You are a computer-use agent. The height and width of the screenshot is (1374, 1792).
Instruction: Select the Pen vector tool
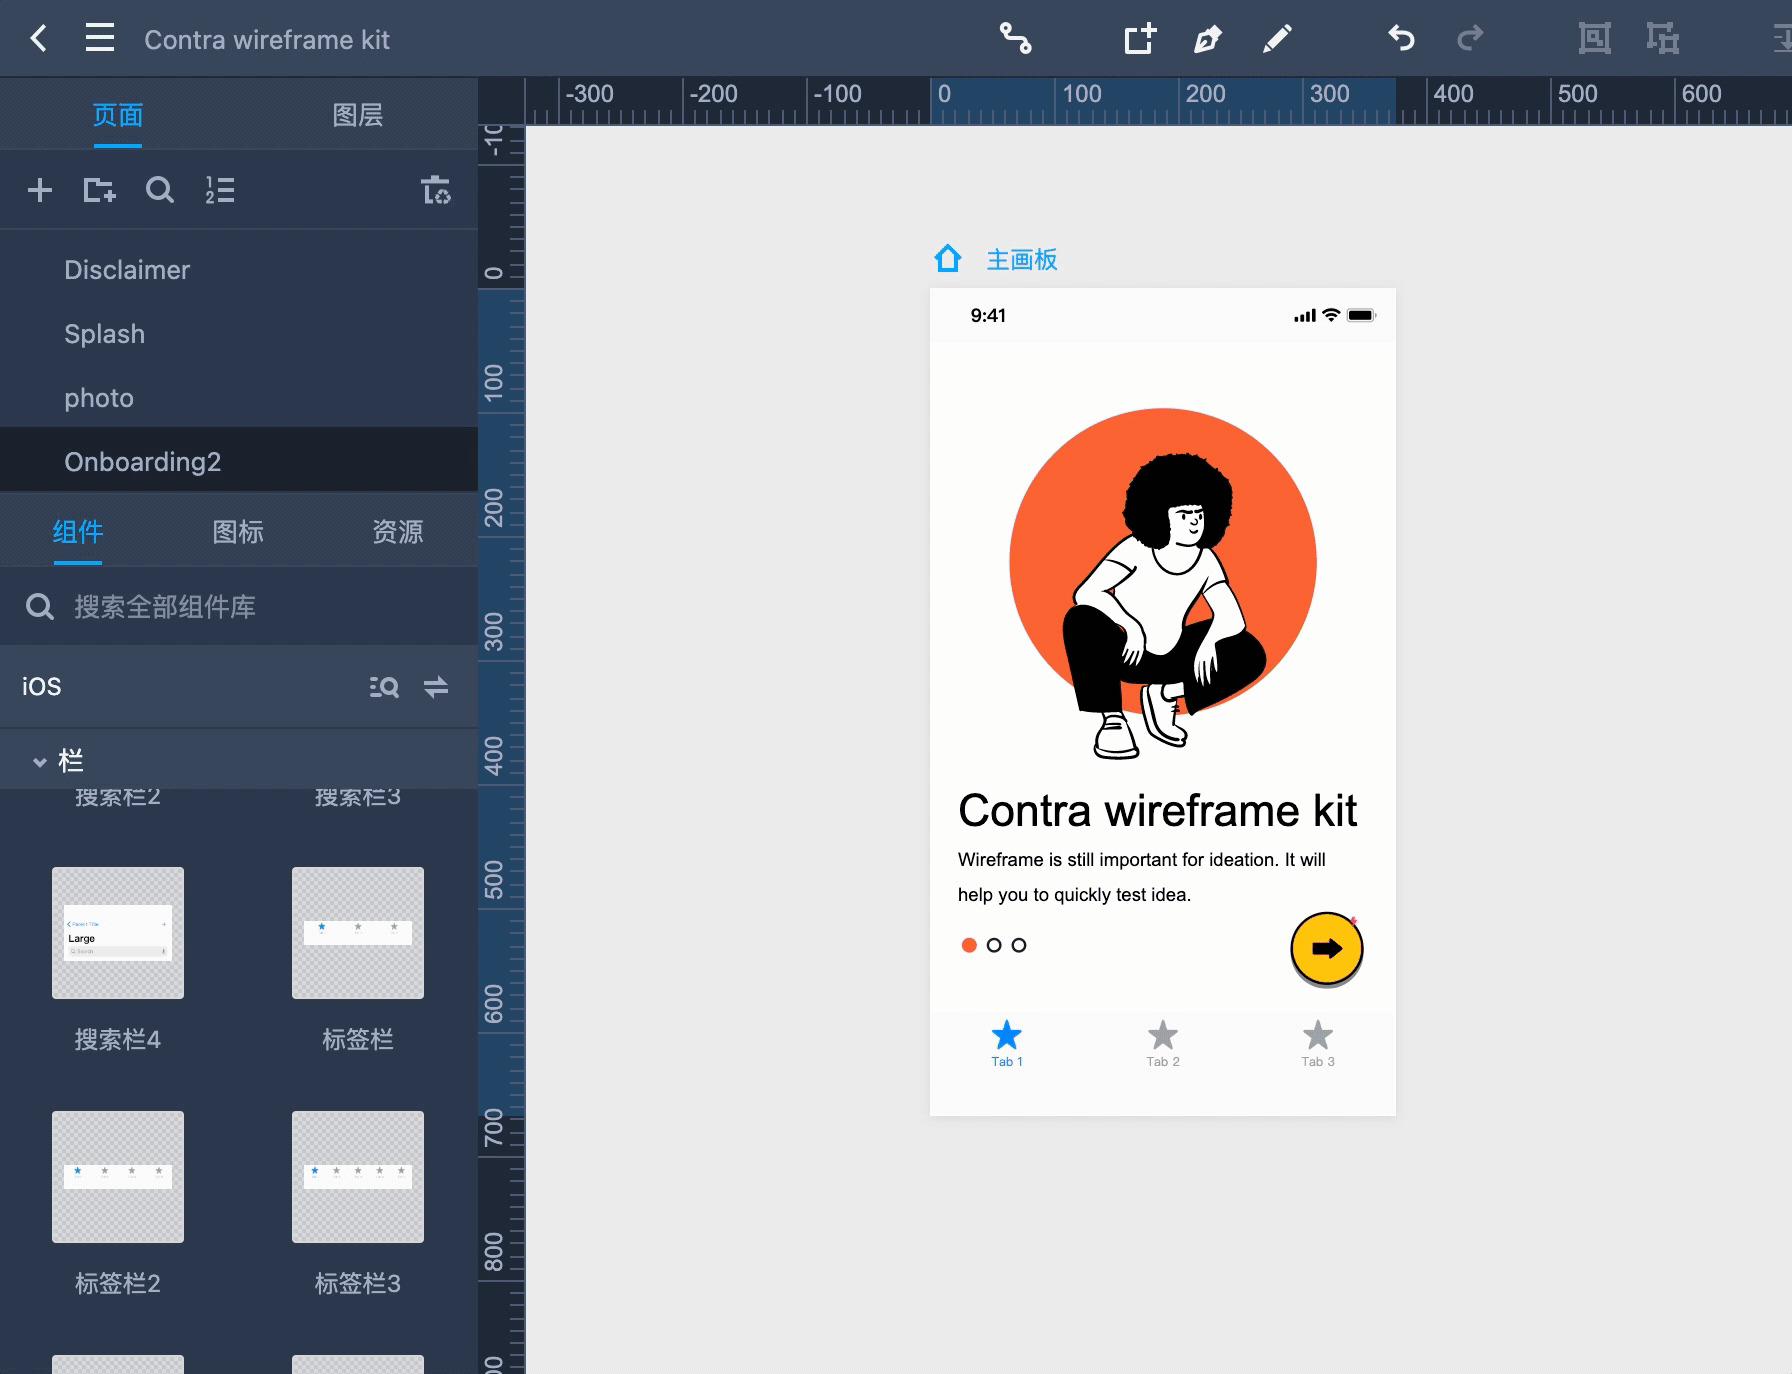click(x=1208, y=39)
